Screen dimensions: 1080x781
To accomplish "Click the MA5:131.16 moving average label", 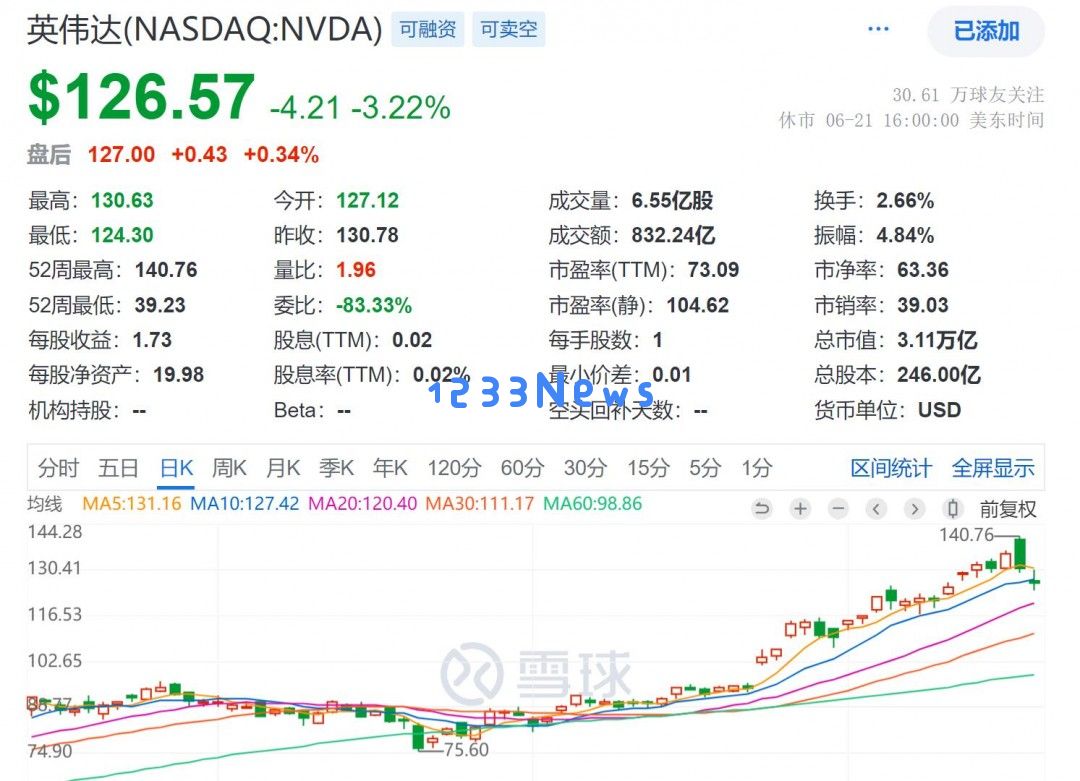I will tap(132, 503).
